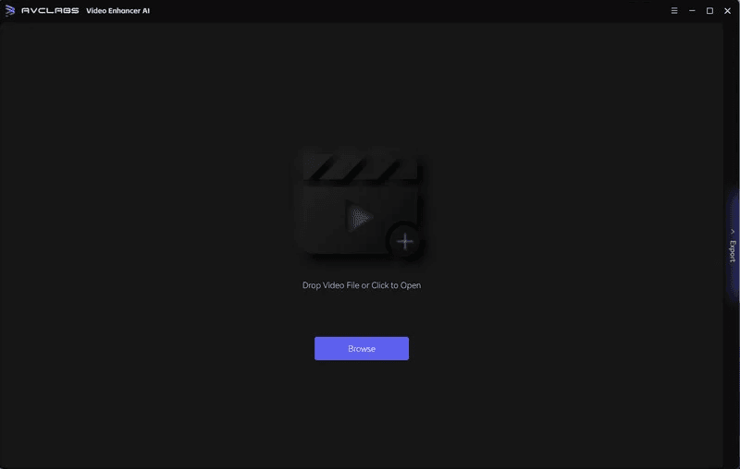Click 'Drop Video File or Click to Open' text
Image resolution: width=740 pixels, height=469 pixels.
coord(362,285)
